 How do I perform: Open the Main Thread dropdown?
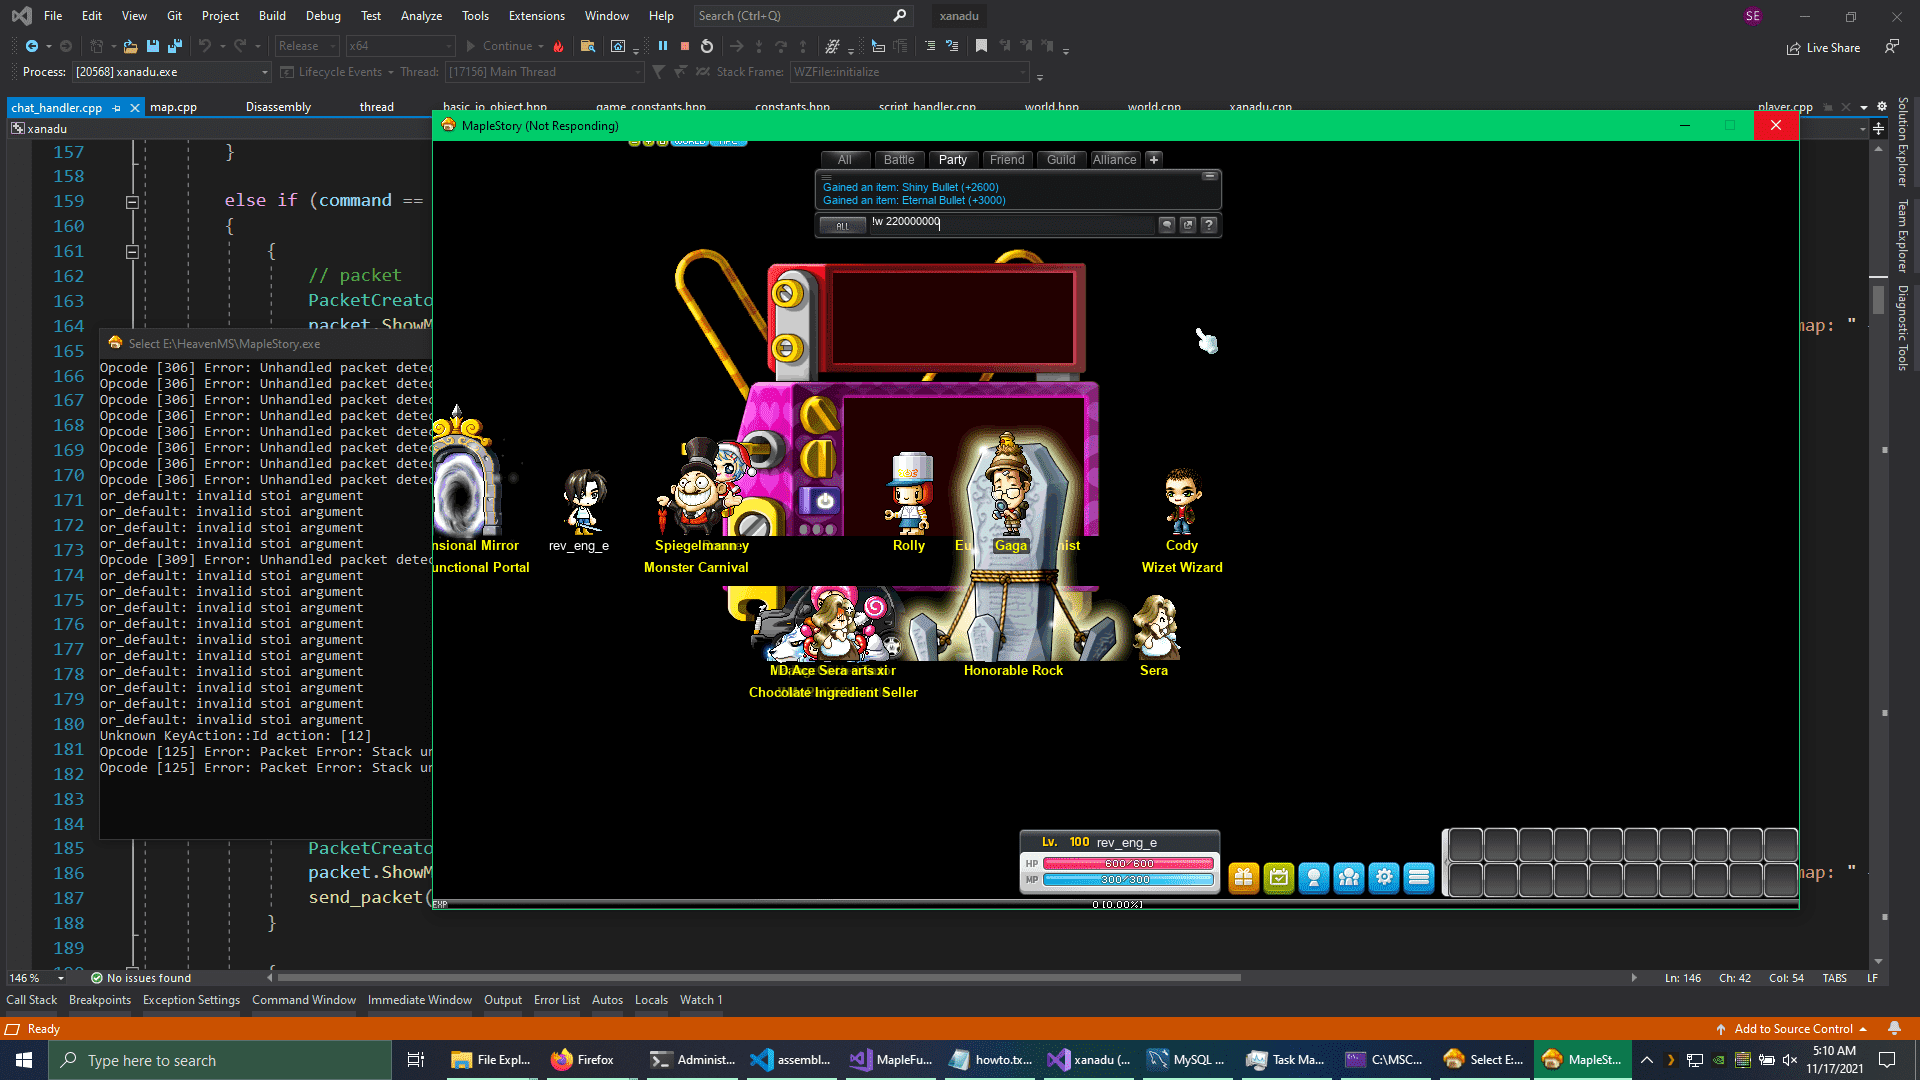point(544,72)
